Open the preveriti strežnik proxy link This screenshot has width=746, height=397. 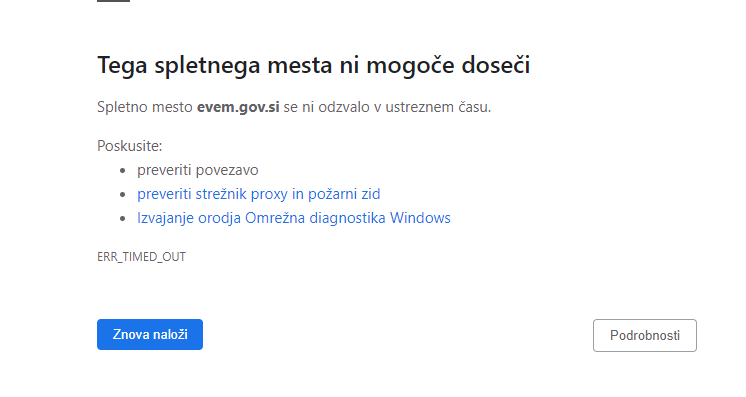(x=258, y=194)
